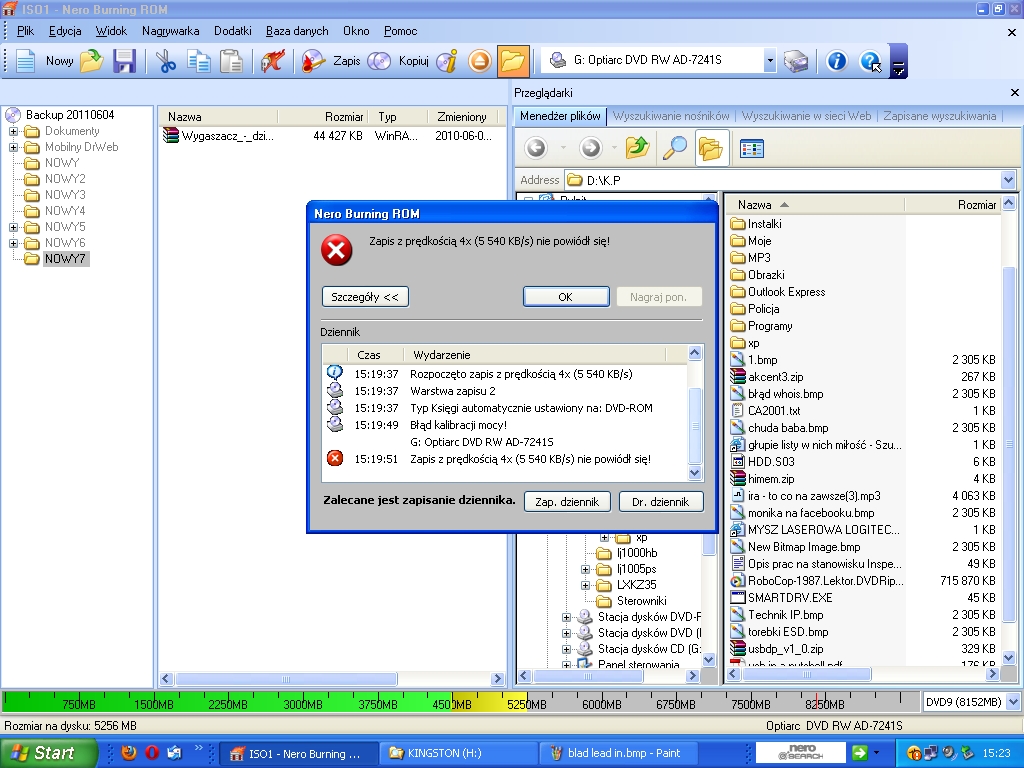Select RoboCop-1987.Lektor.DVDRip file
The image size is (1024, 768).
[826, 581]
